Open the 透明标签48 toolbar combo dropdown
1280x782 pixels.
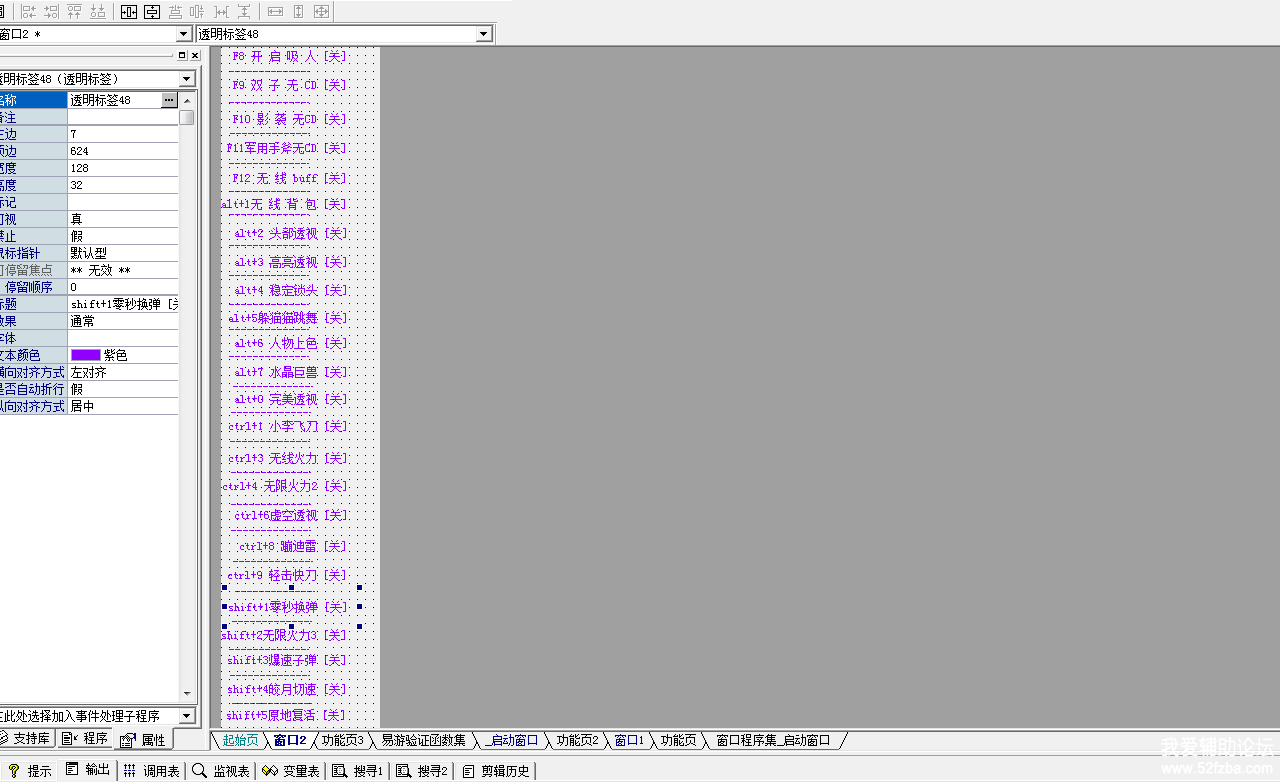click(x=484, y=34)
